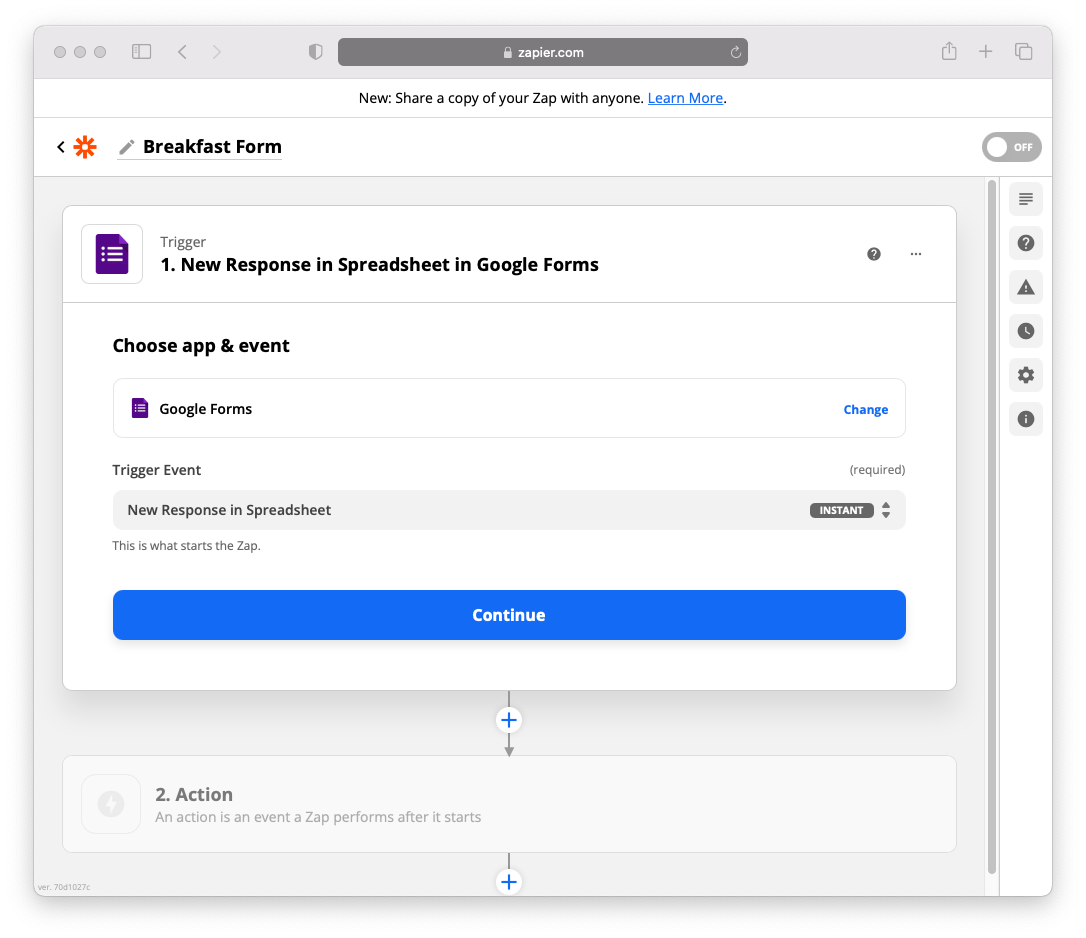Click the INSTANT badge
Screen dimensions: 1086x938
coord(842,511)
